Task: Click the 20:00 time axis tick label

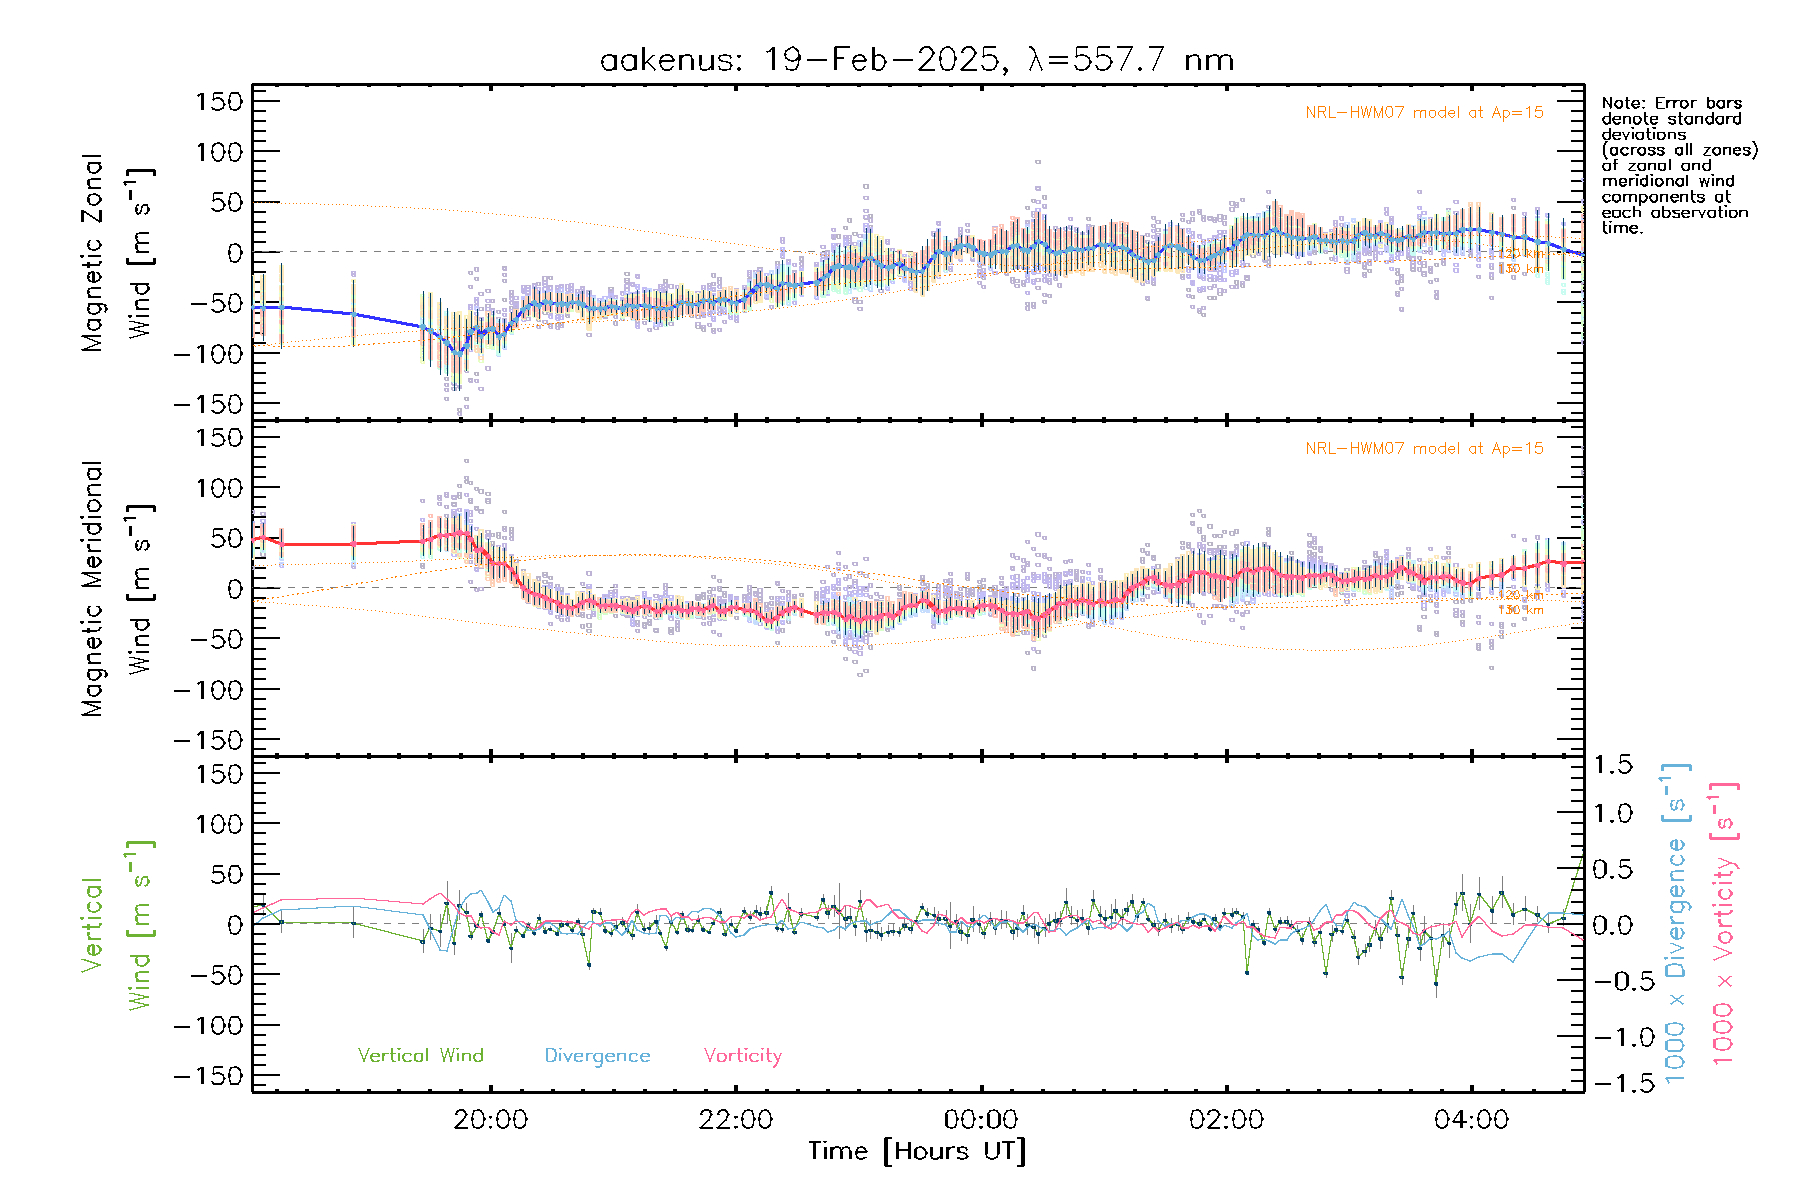Action: (x=490, y=1119)
